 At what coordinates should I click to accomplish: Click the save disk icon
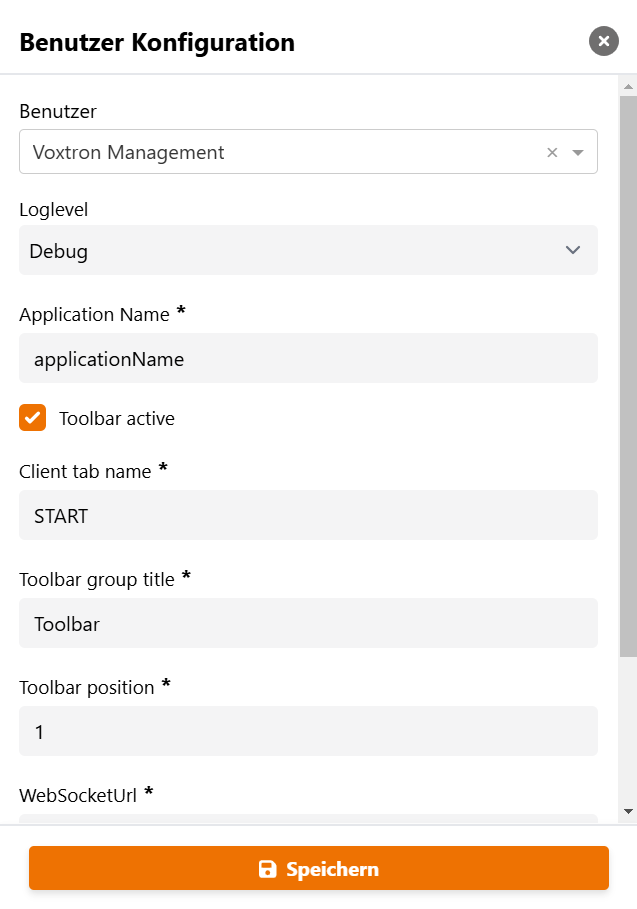[x=267, y=869]
